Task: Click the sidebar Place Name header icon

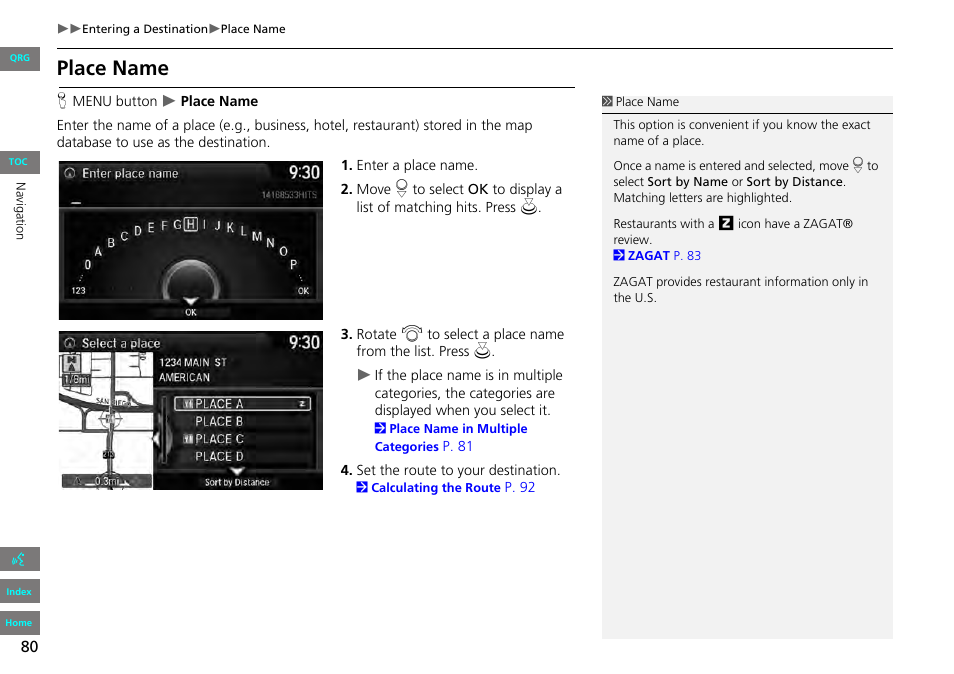Action: click(x=607, y=102)
